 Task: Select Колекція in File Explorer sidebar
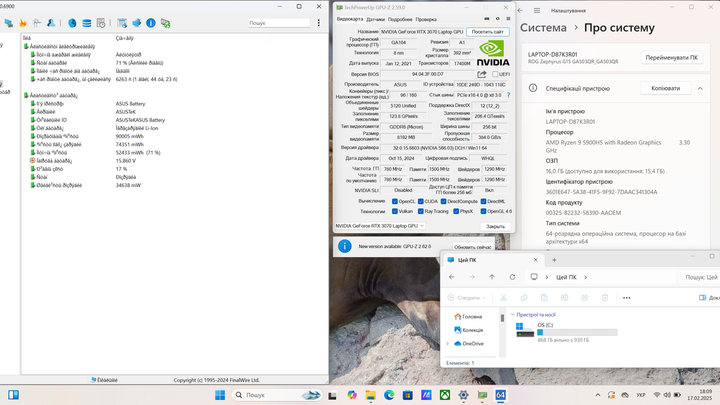coord(468,330)
